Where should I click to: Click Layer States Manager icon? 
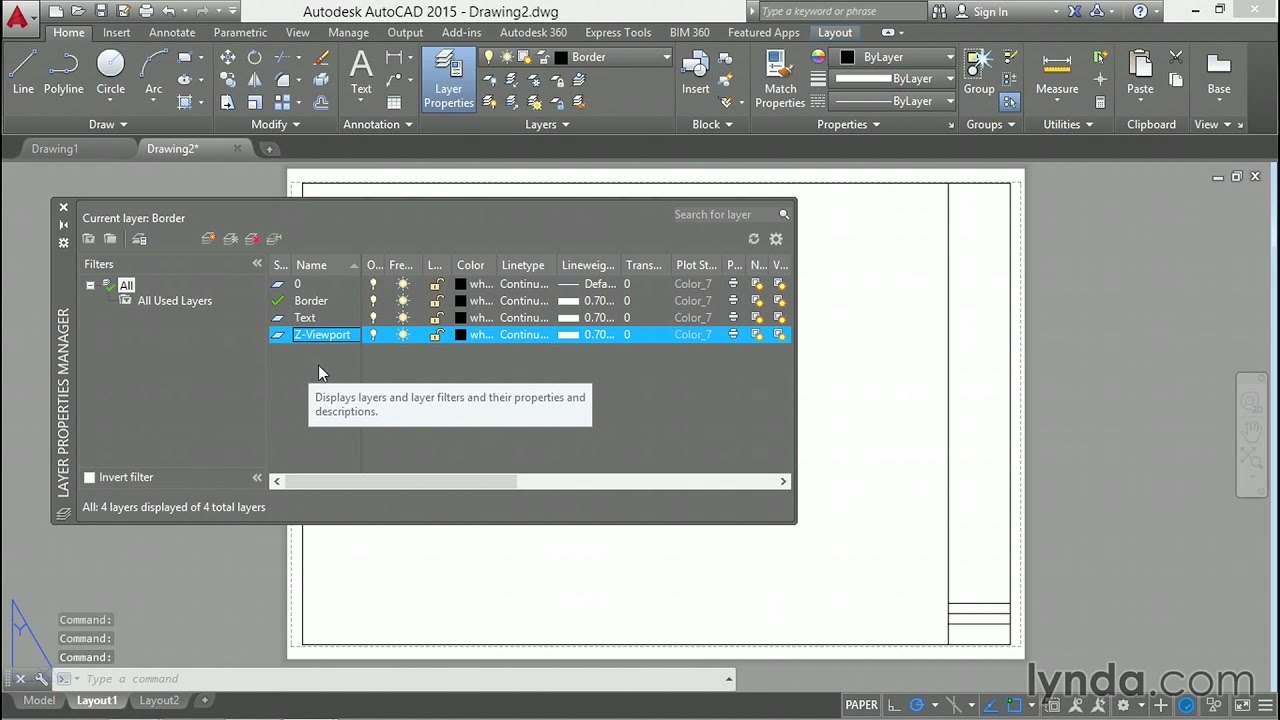point(139,239)
